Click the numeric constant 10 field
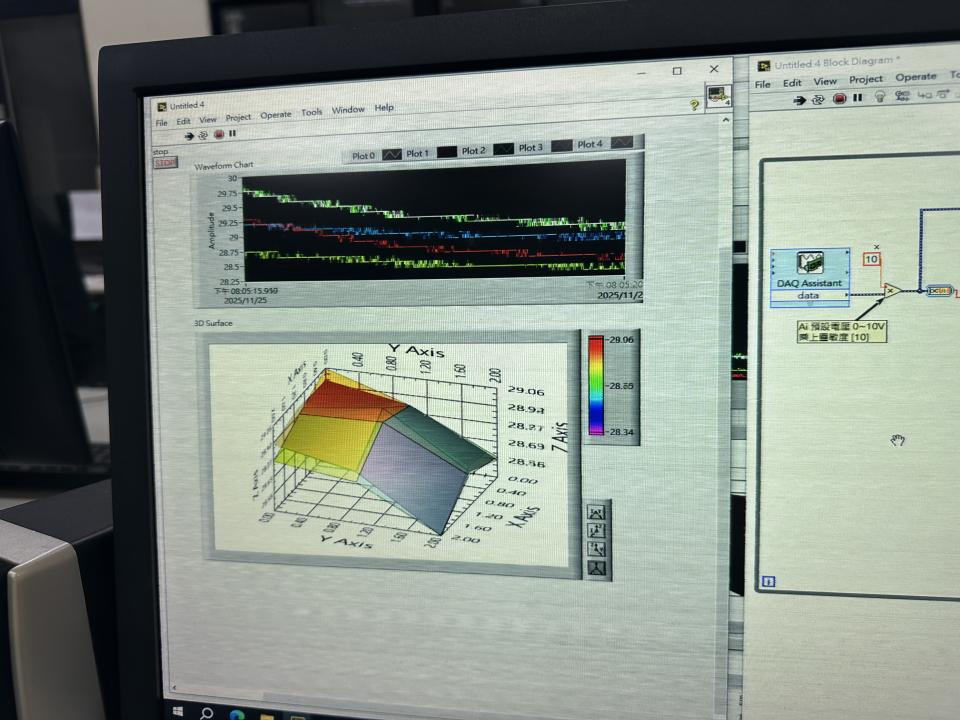This screenshot has width=960, height=720. [x=872, y=259]
